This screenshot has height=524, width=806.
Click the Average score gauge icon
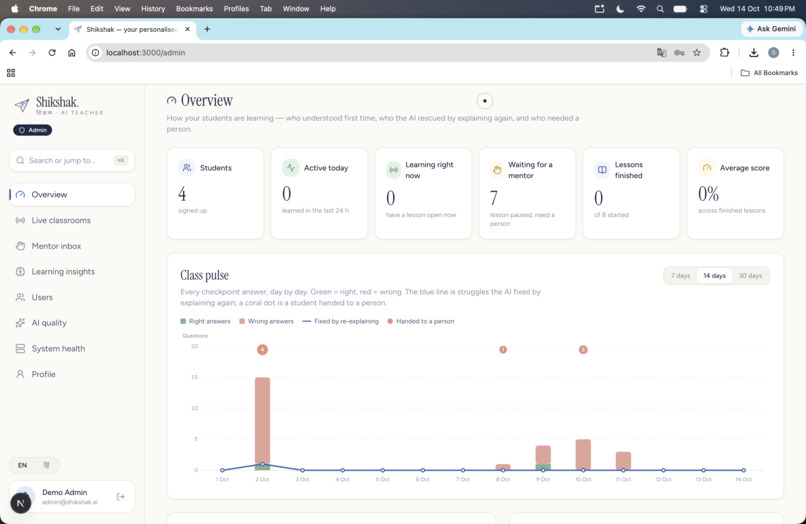click(707, 168)
